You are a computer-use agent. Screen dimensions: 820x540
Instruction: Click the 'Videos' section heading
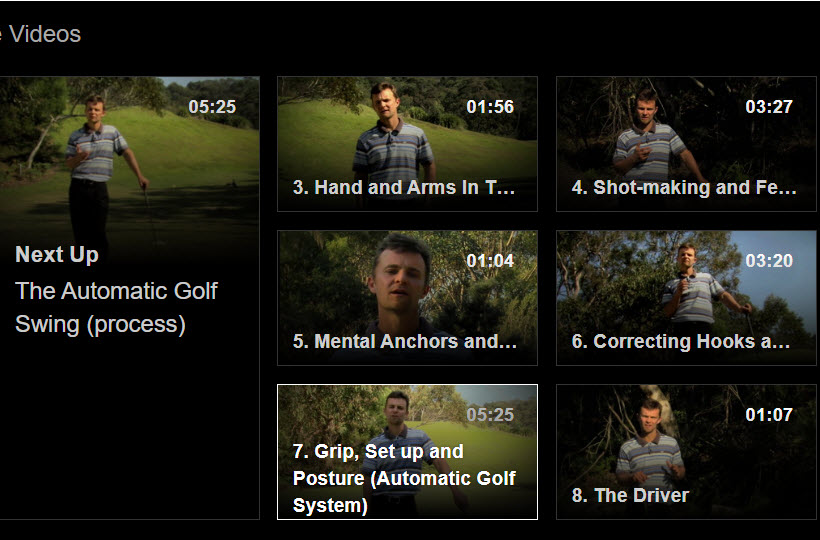pyautogui.click(x=45, y=34)
